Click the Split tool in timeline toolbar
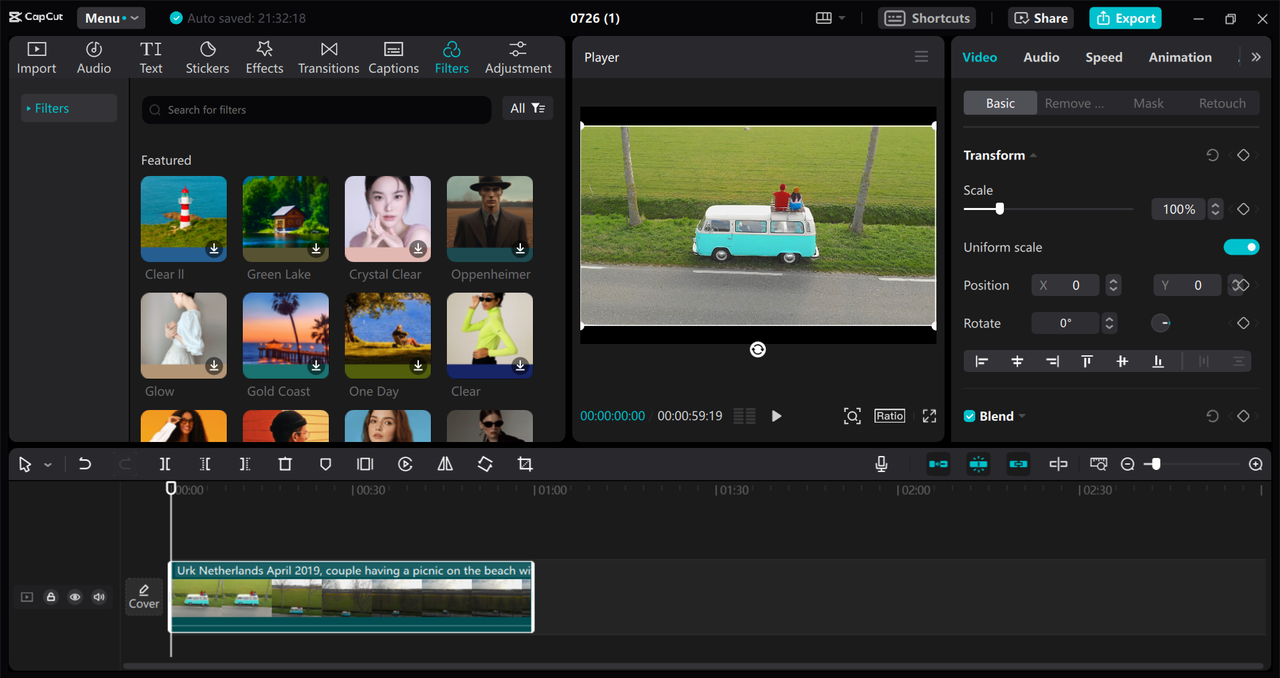Image resolution: width=1280 pixels, height=678 pixels. tap(165, 464)
